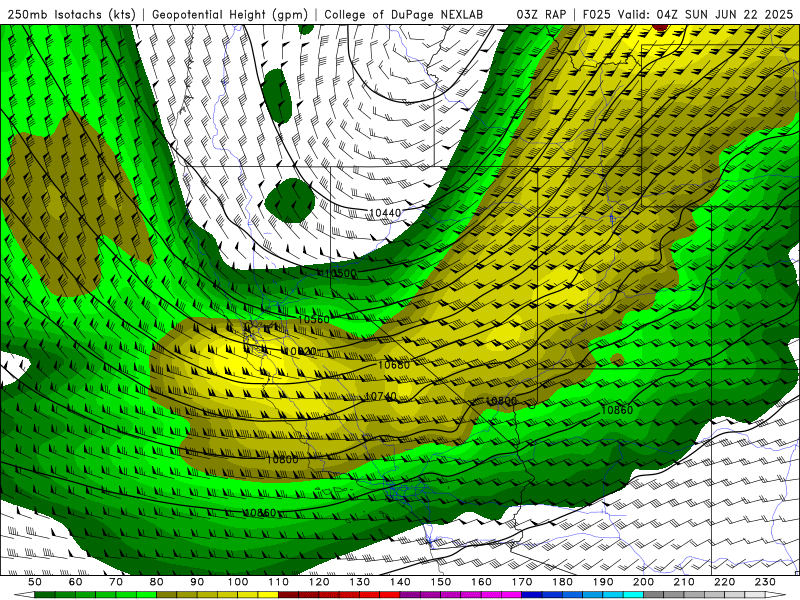This screenshot has width=800, height=600.
Task: Click the 230 value on the color scale
Action: point(765,582)
